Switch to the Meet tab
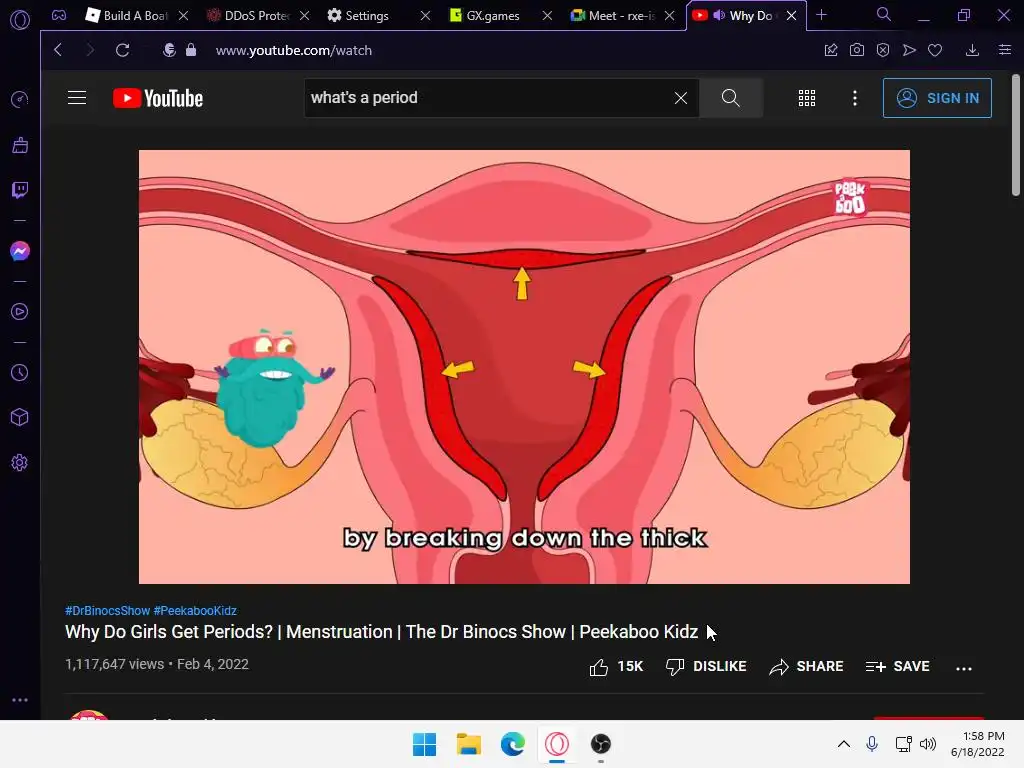Image resolution: width=1024 pixels, height=768 pixels. click(x=613, y=16)
